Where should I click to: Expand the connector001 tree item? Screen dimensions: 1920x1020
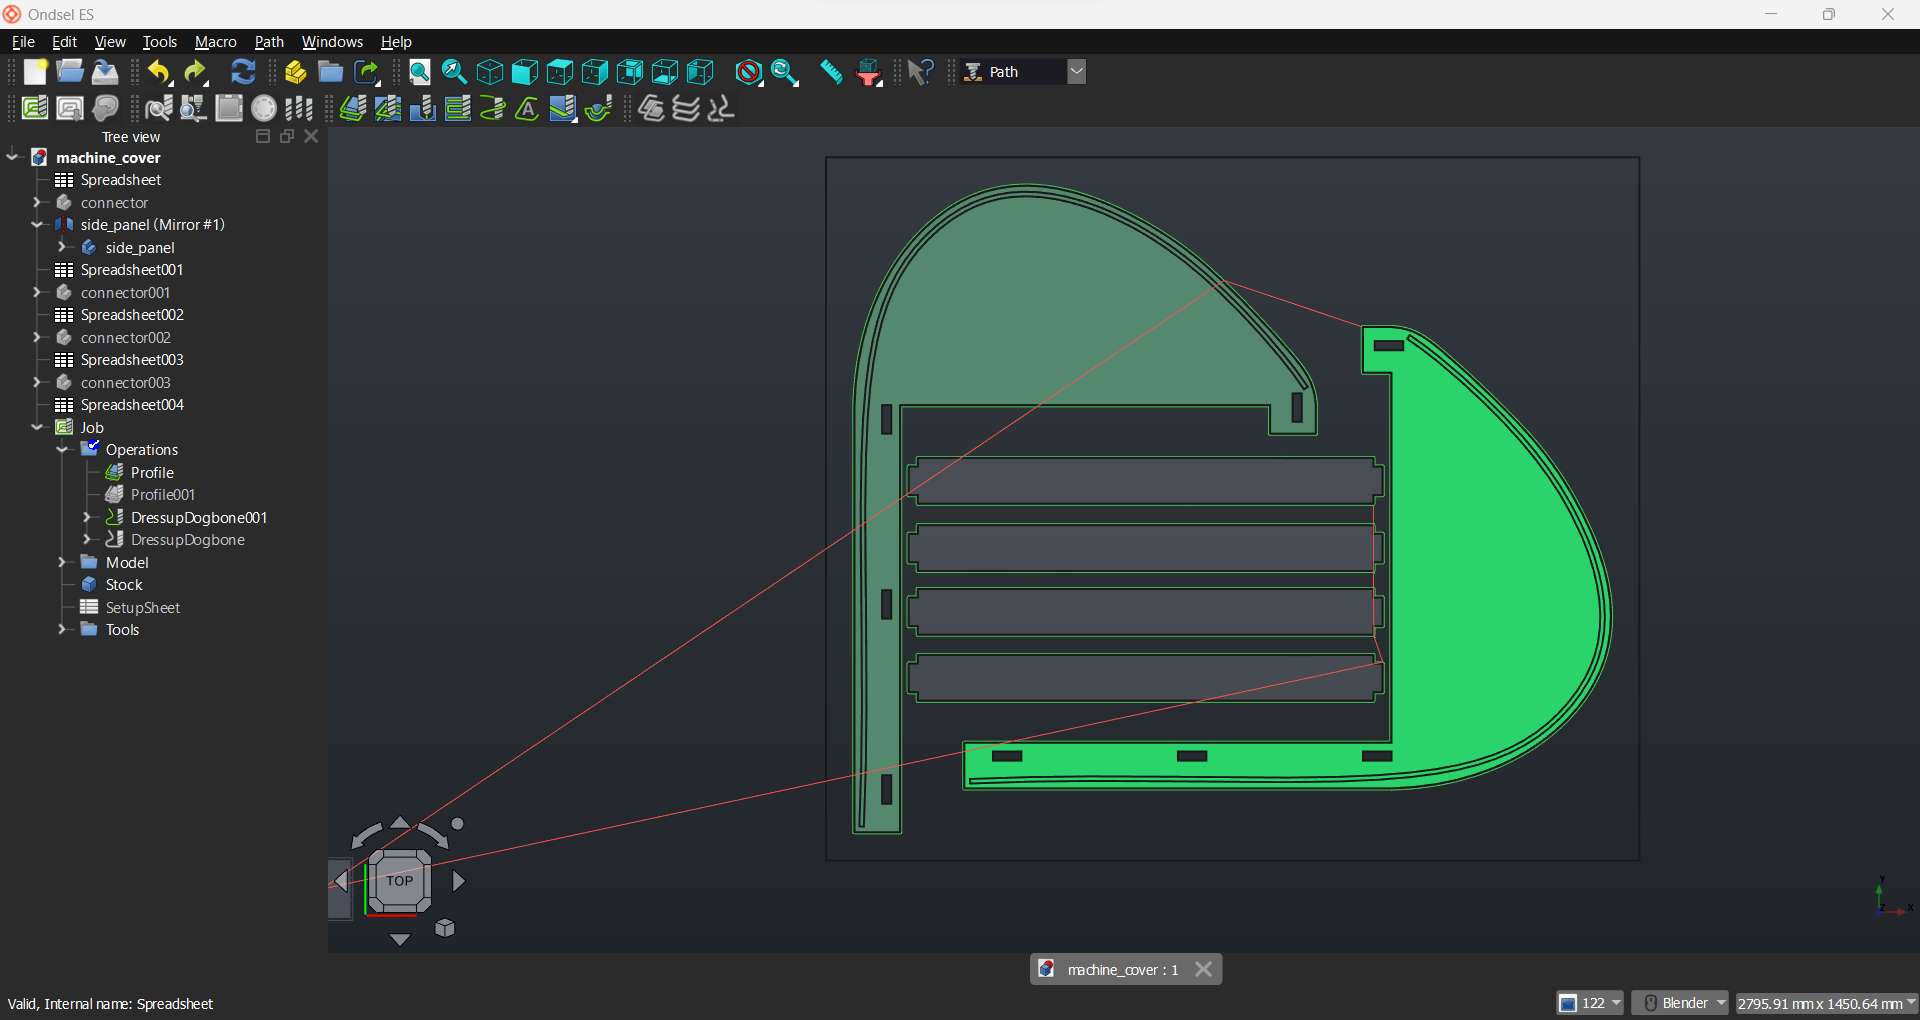[37, 293]
